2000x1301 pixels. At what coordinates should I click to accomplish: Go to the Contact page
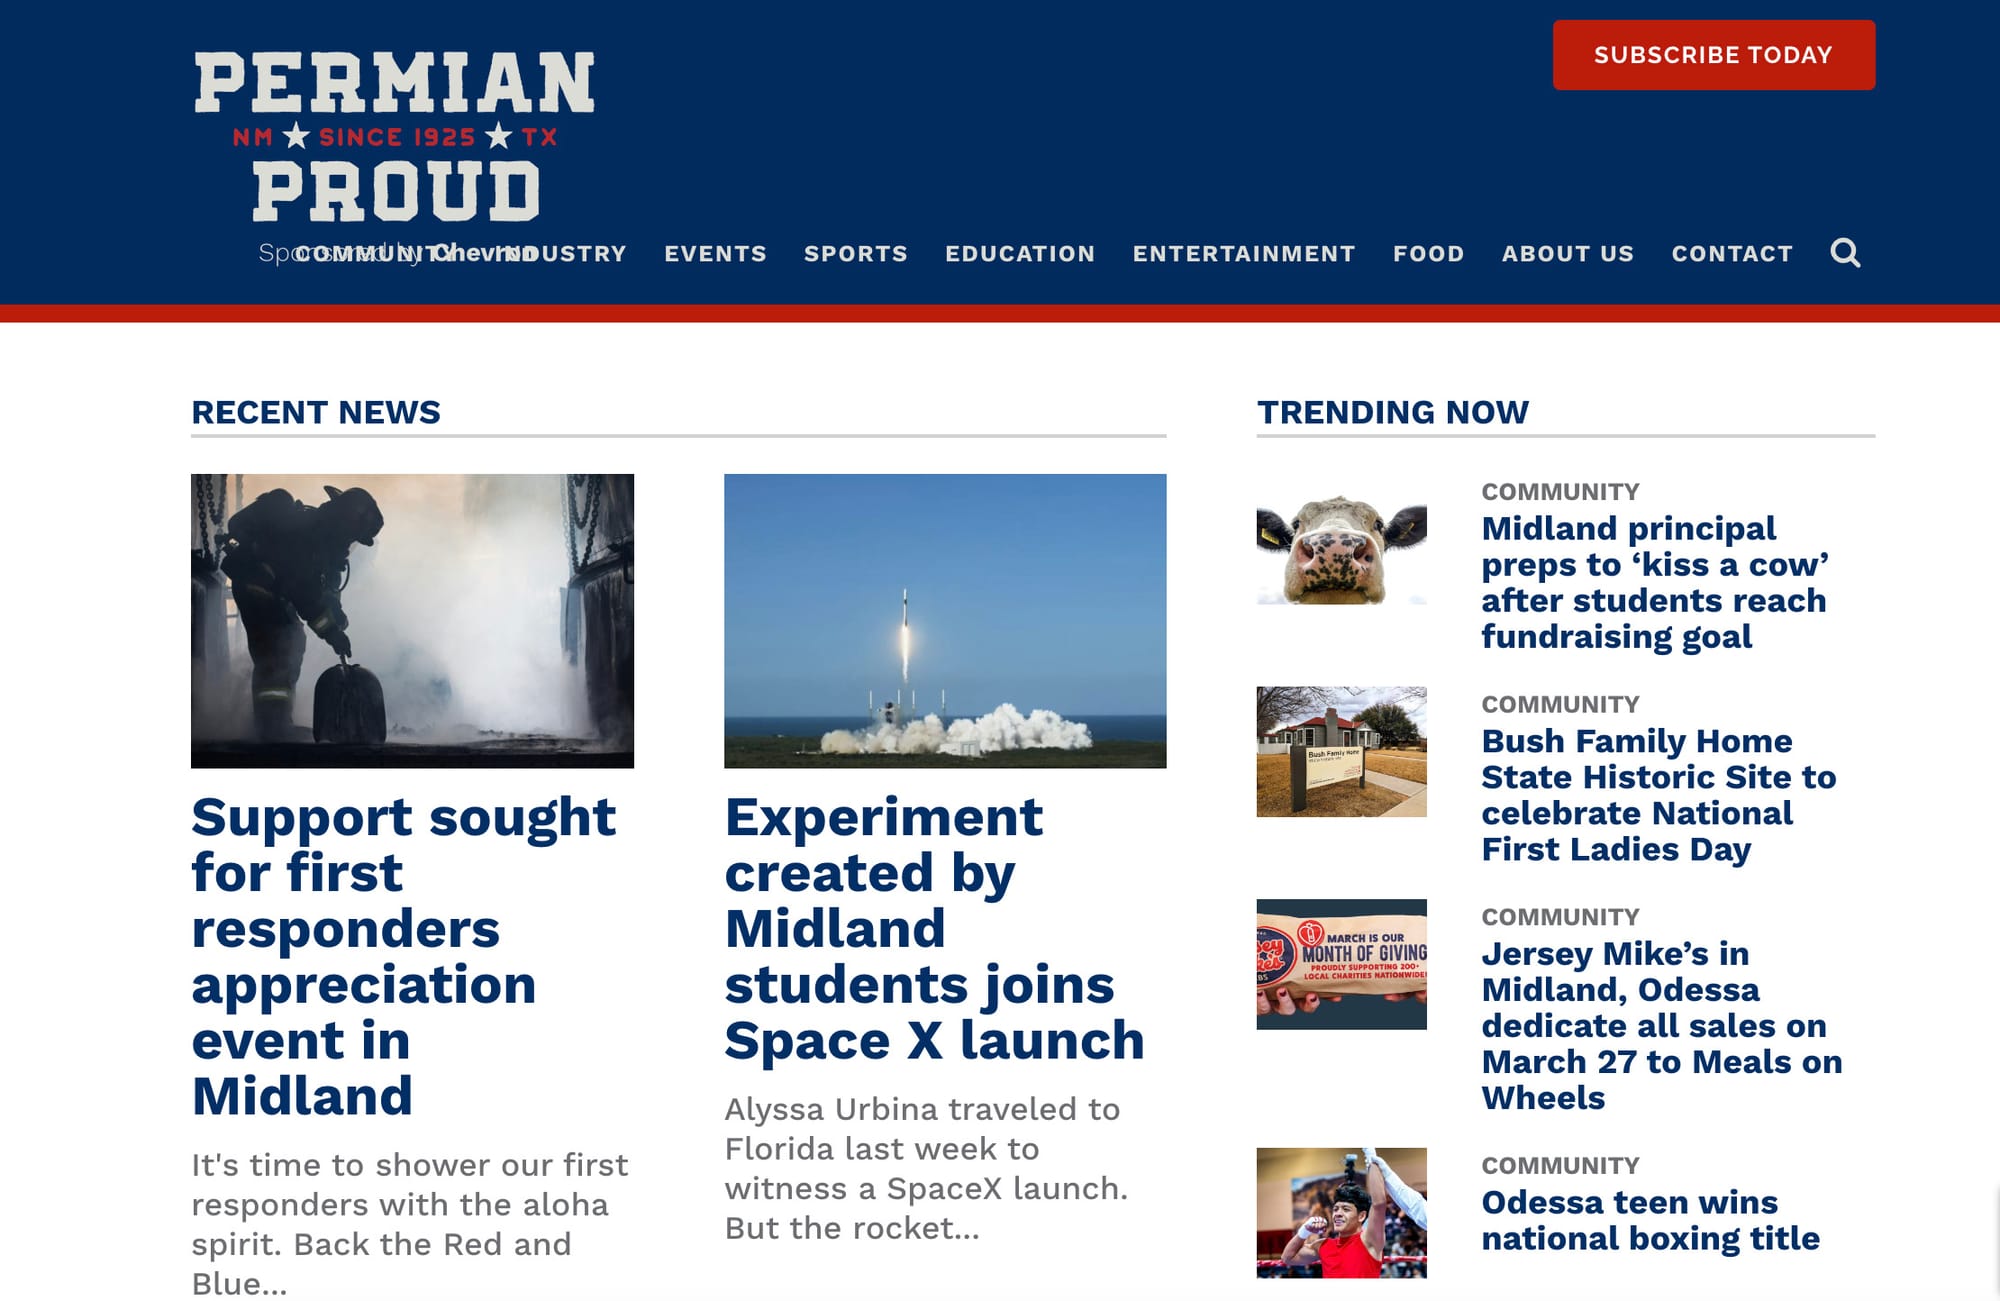[1732, 254]
